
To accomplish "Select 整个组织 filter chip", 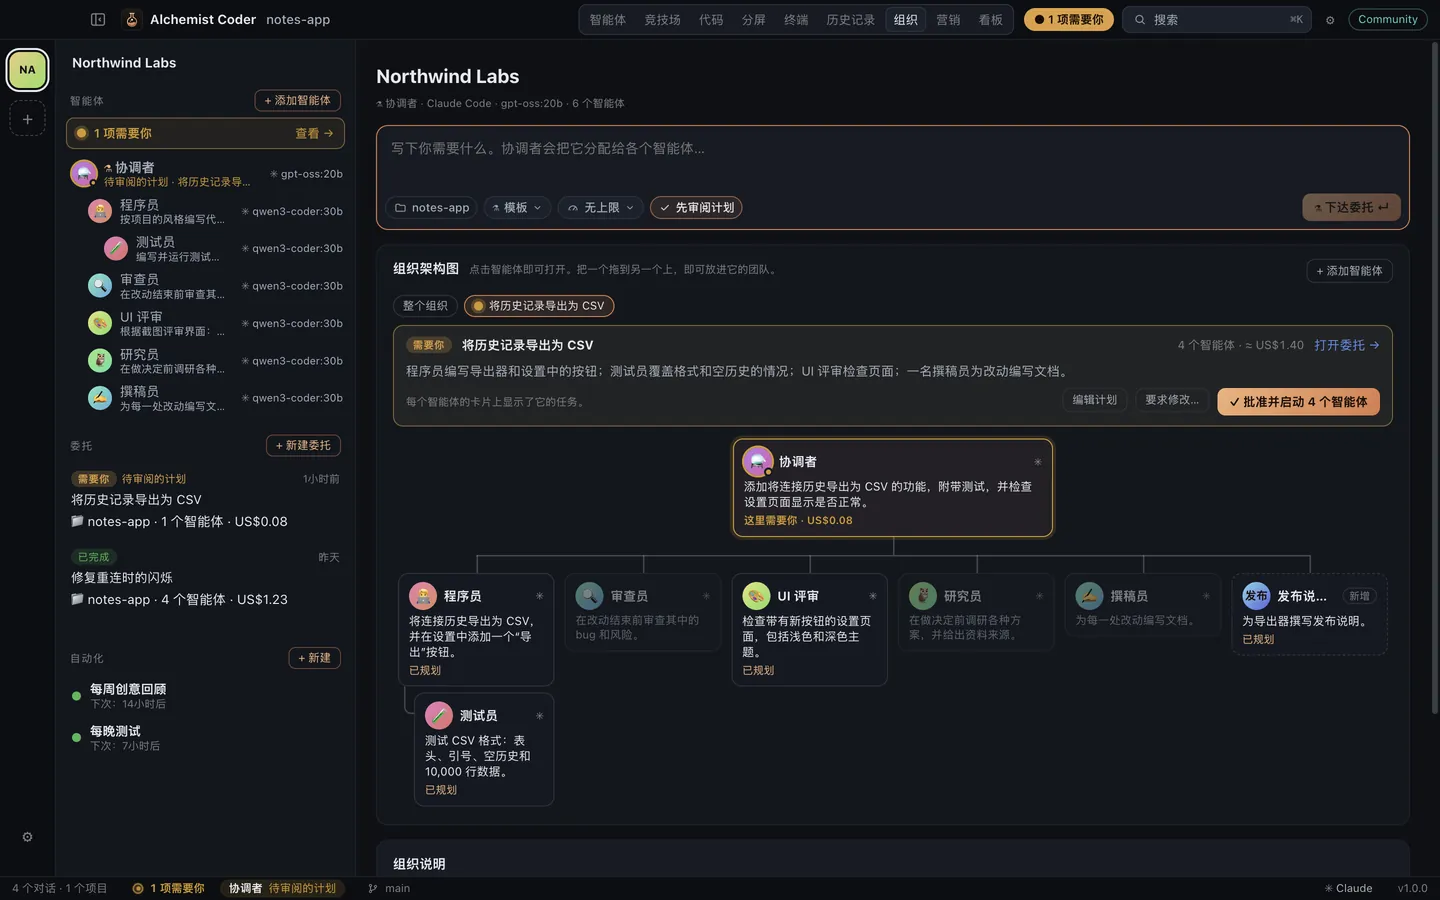I will pyautogui.click(x=425, y=306).
